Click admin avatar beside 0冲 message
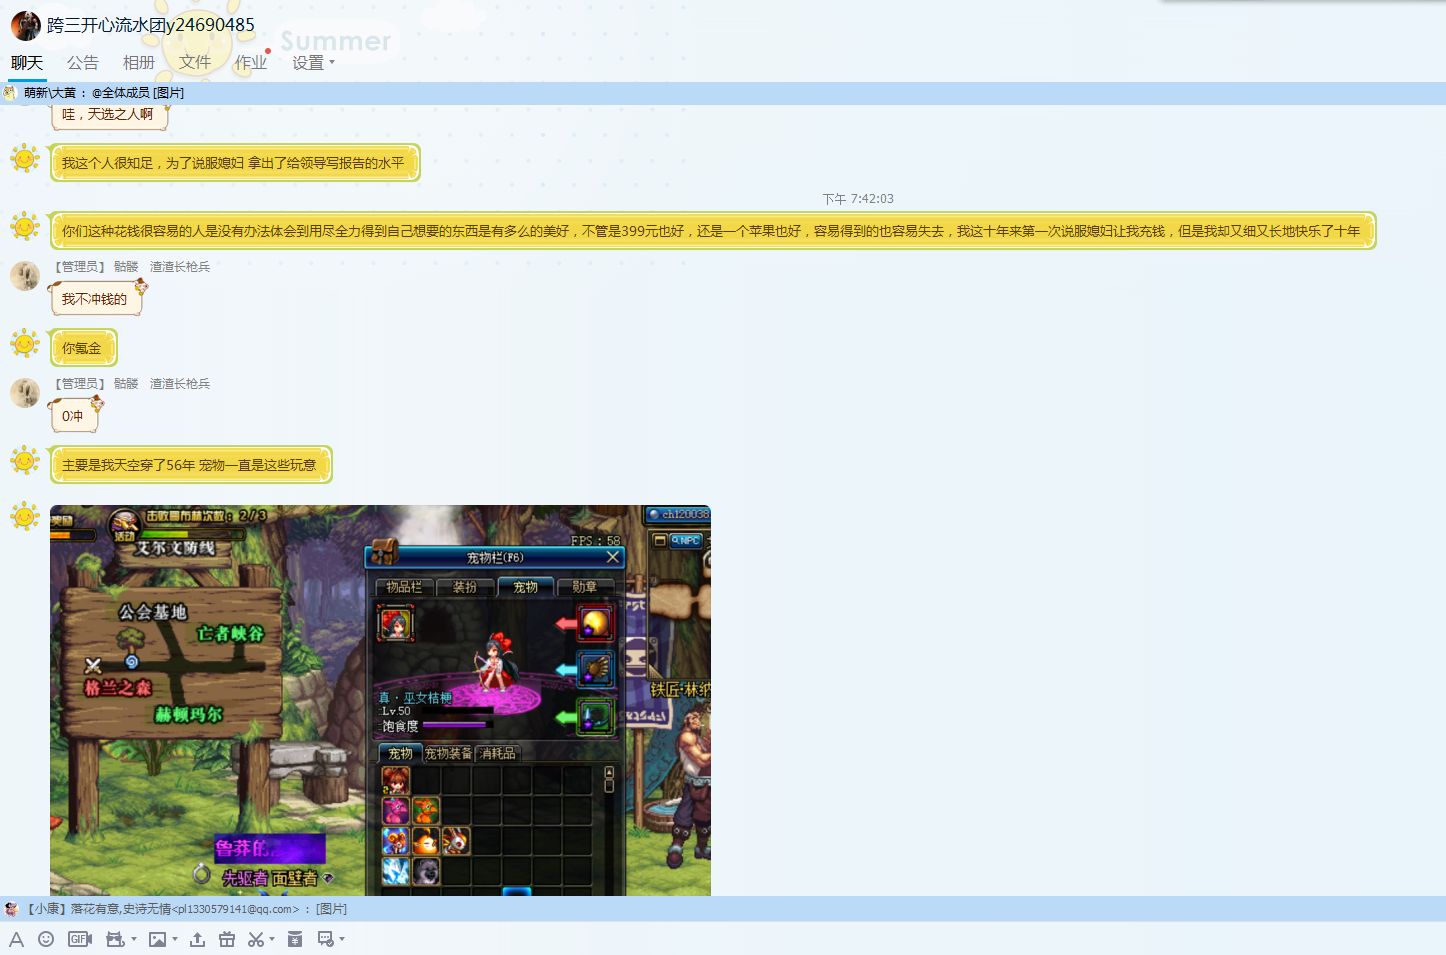This screenshot has width=1446, height=955. 25,392
